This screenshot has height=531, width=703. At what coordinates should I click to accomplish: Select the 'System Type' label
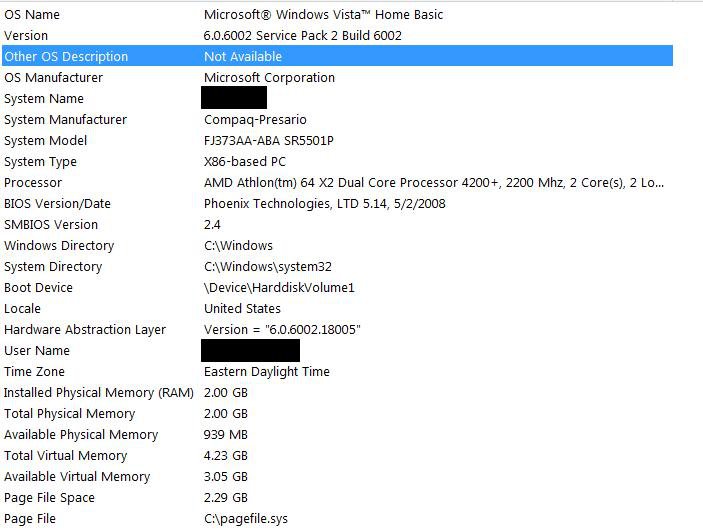(40, 162)
